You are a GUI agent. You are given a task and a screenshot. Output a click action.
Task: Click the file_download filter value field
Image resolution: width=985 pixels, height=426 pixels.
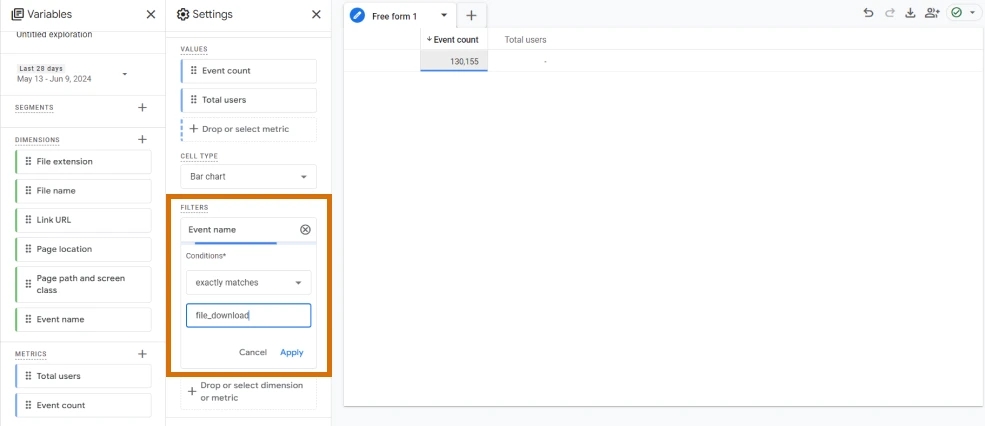point(248,315)
